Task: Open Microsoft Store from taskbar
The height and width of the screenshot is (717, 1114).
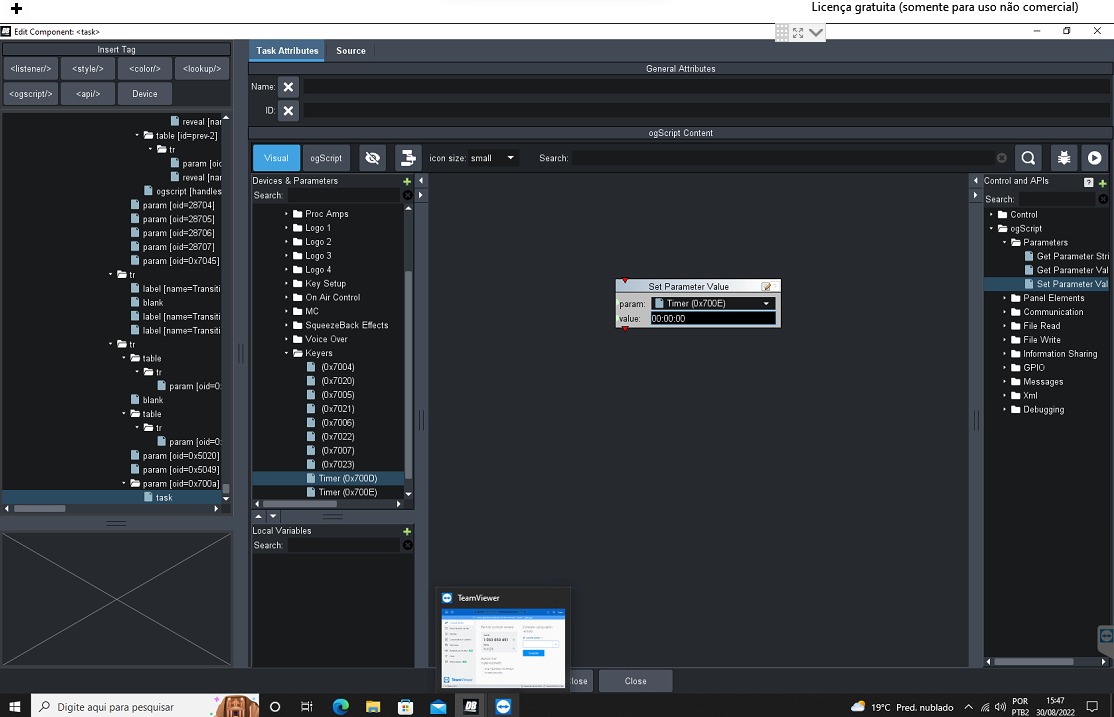Action: [406, 706]
